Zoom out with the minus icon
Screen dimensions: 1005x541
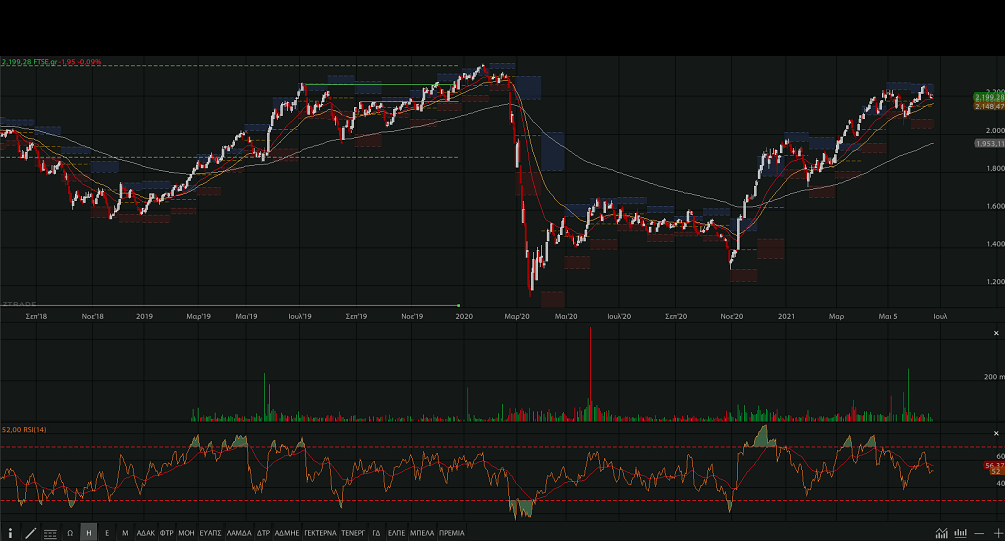click(981, 533)
